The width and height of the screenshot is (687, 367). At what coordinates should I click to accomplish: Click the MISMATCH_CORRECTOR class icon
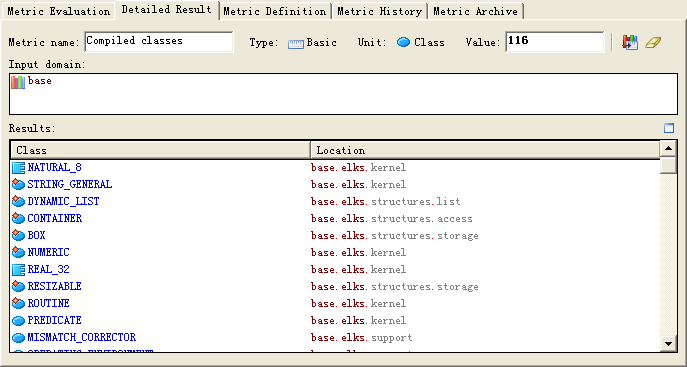pyautogui.click(x=18, y=338)
